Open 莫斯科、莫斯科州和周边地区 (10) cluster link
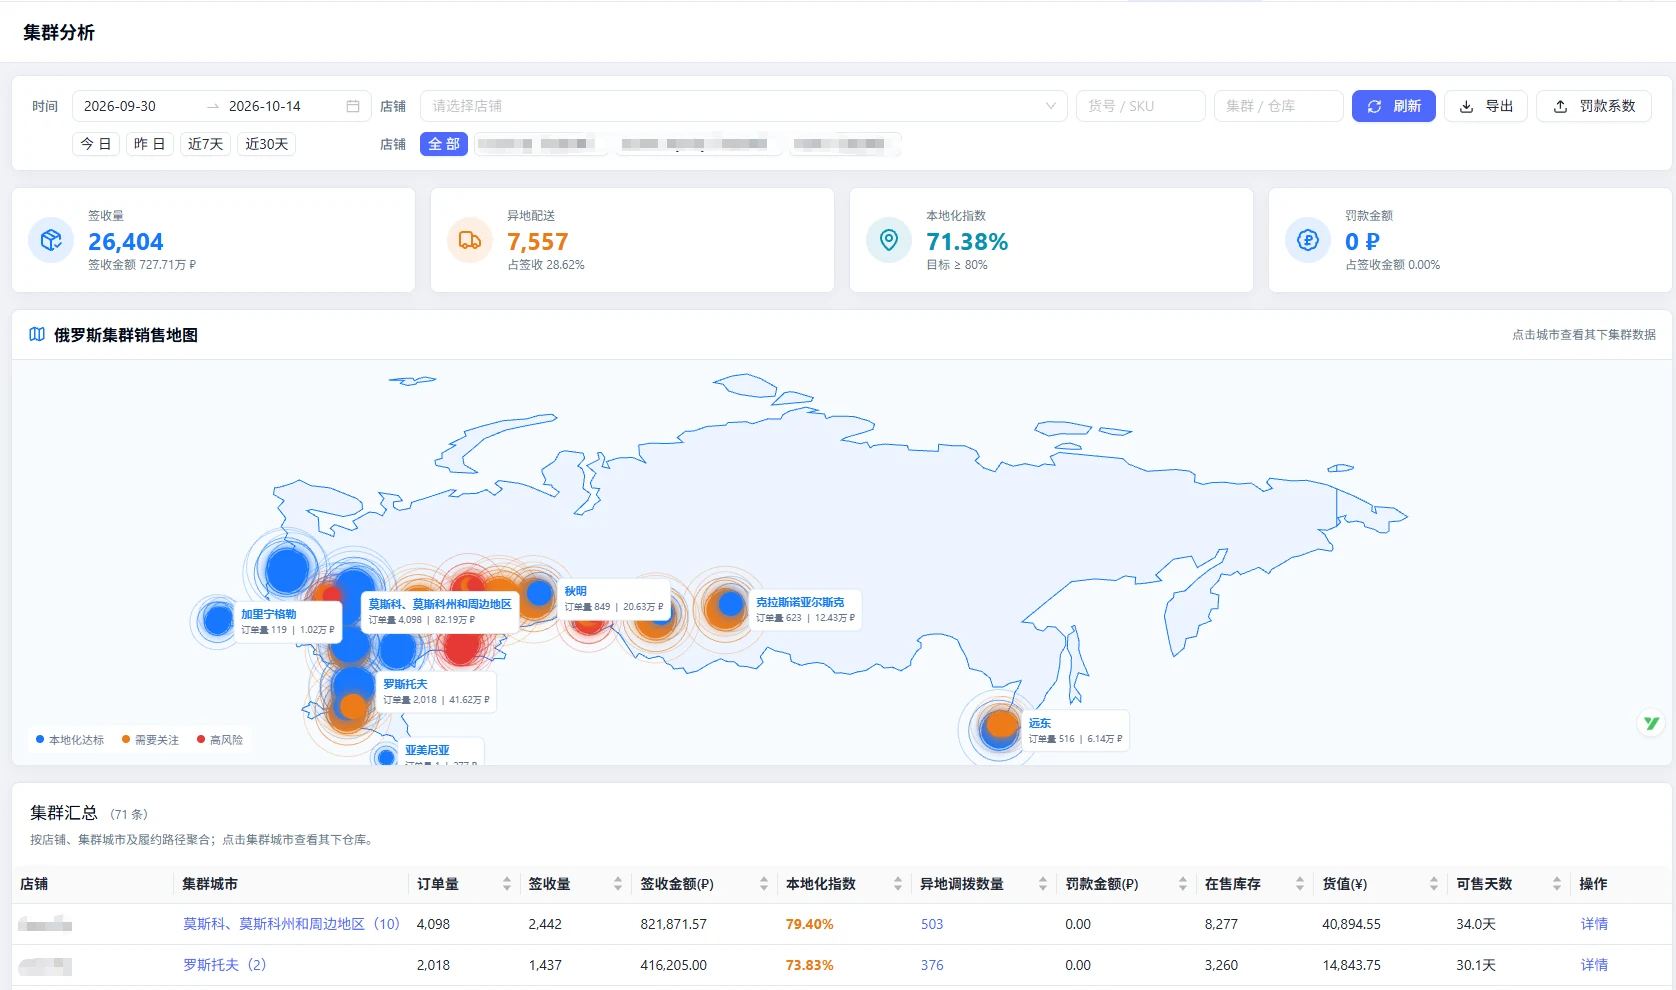The width and height of the screenshot is (1676, 990). point(291,924)
